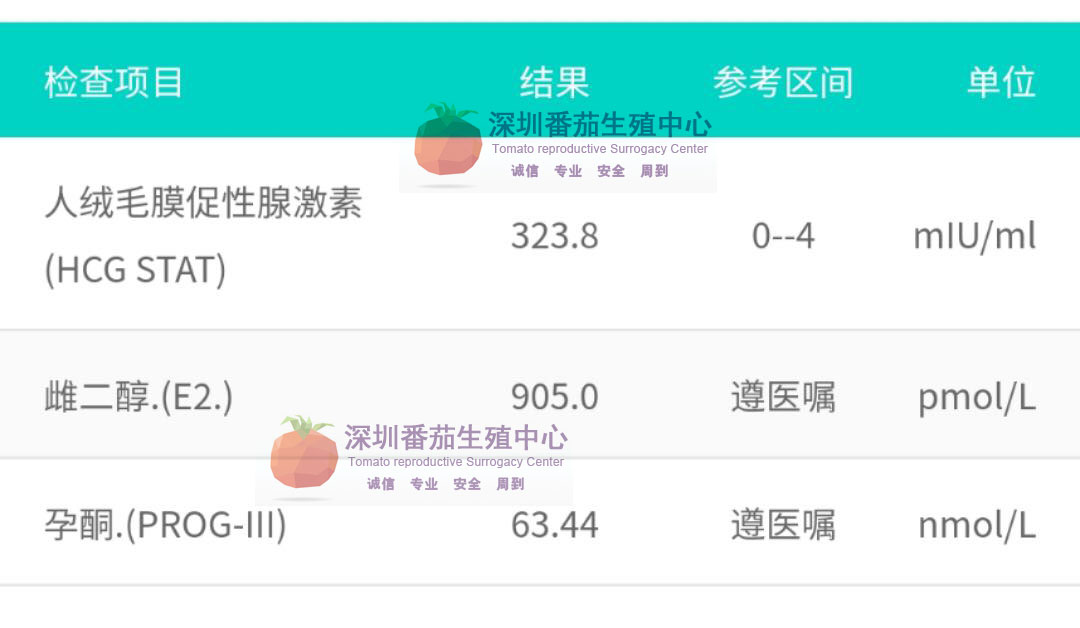Click the 单位 column header
The height and width of the screenshot is (628, 1080).
point(1001,83)
